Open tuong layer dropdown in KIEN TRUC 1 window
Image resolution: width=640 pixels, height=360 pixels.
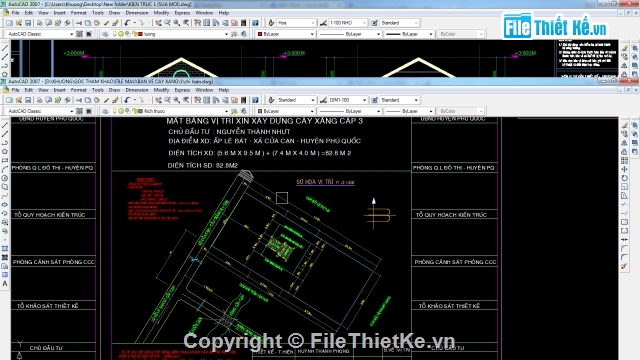[x=226, y=34]
